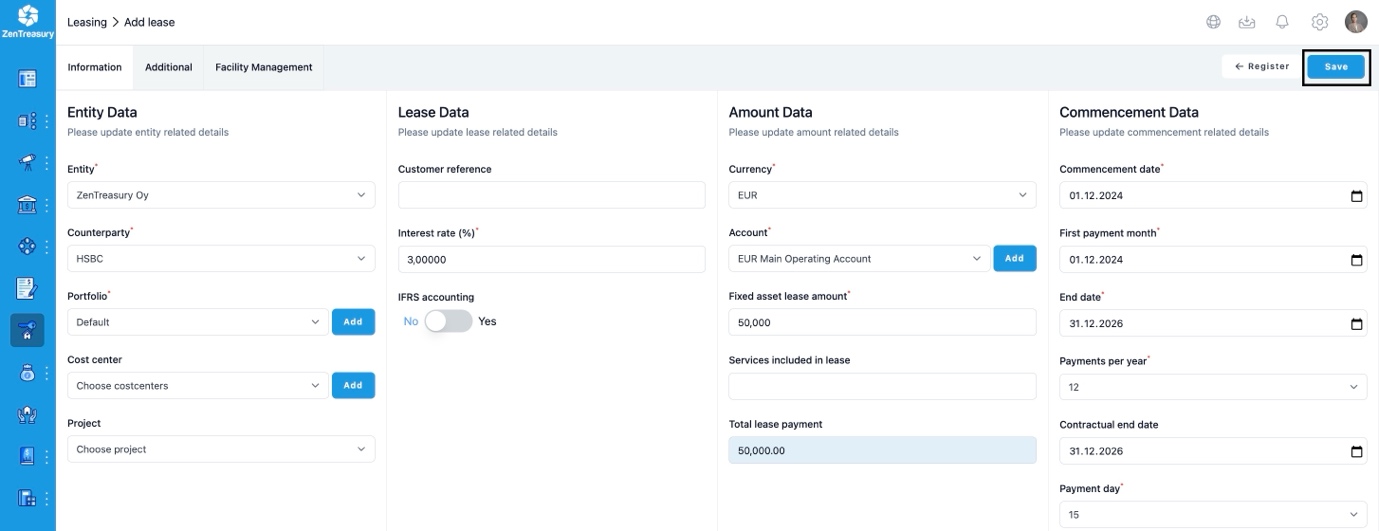The image size is (1379, 531).
Task: Click the End date value 31.12.2026
Action: point(1096,324)
